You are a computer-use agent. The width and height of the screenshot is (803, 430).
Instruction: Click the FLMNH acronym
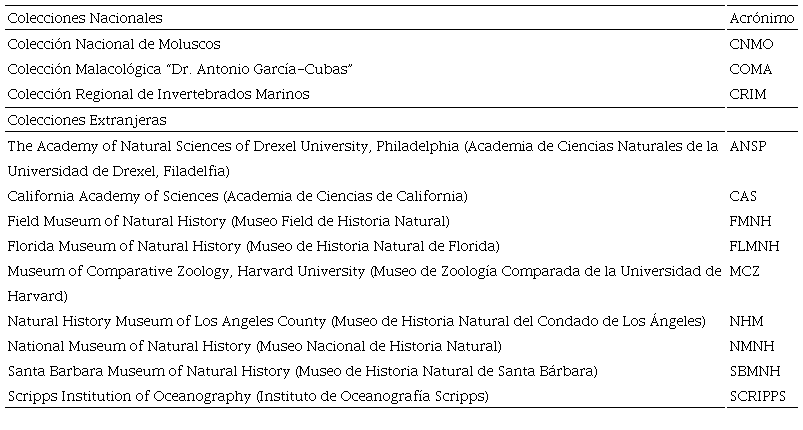[755, 246]
